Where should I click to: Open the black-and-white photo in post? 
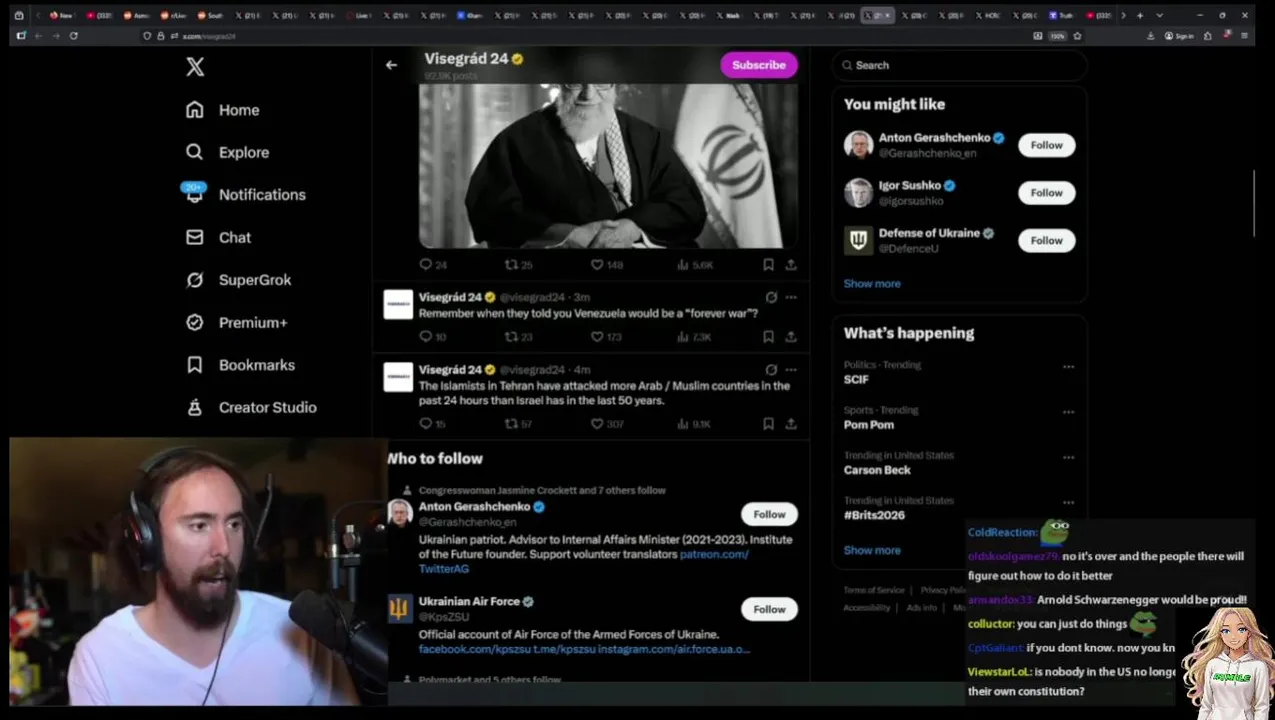coord(608,166)
